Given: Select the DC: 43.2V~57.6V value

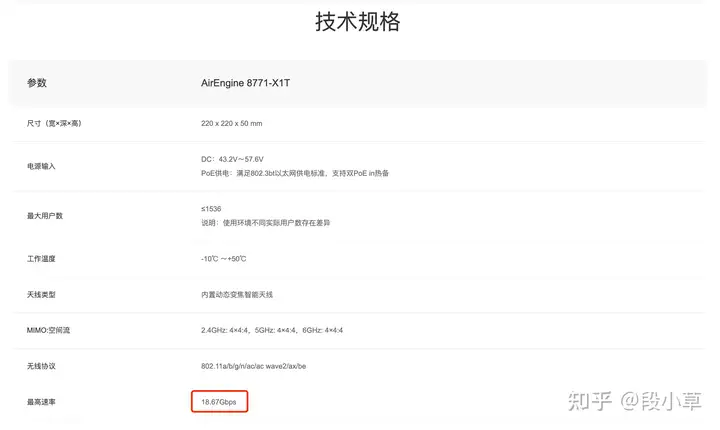Looking at the screenshot, I should click(x=232, y=159).
